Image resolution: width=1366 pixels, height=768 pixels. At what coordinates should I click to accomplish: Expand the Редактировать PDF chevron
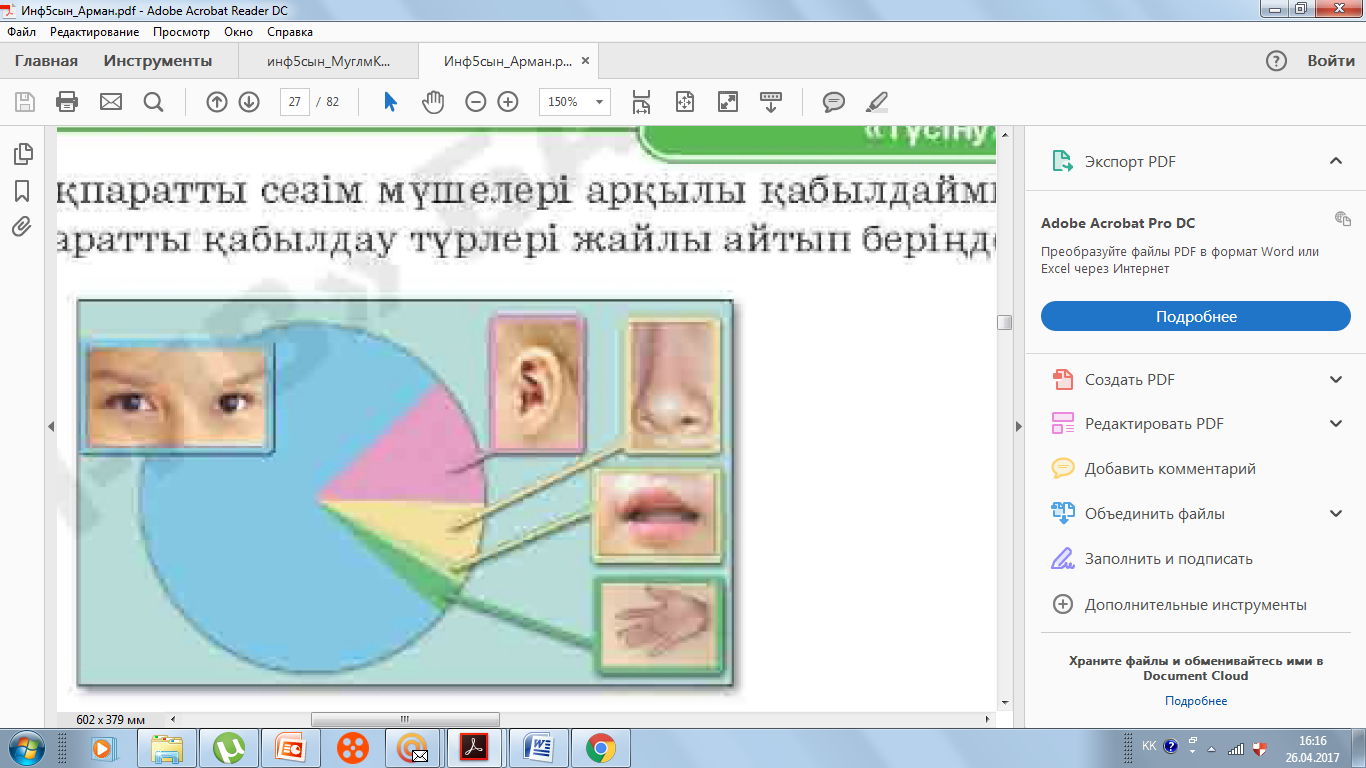(x=1335, y=423)
